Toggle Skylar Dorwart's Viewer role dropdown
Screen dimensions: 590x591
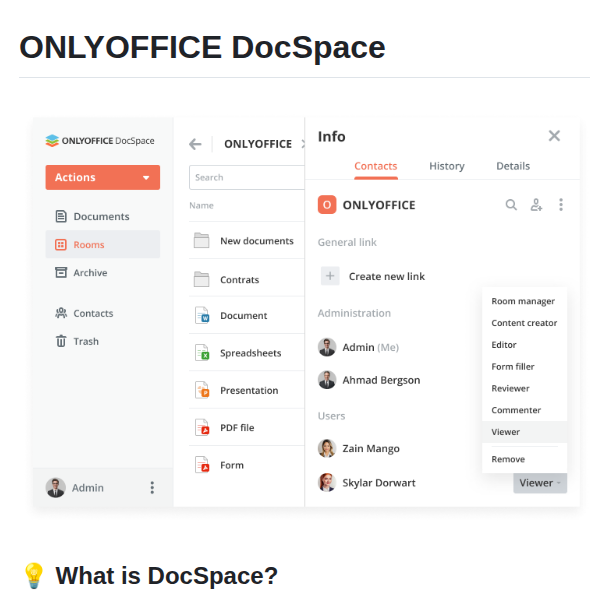tap(540, 483)
